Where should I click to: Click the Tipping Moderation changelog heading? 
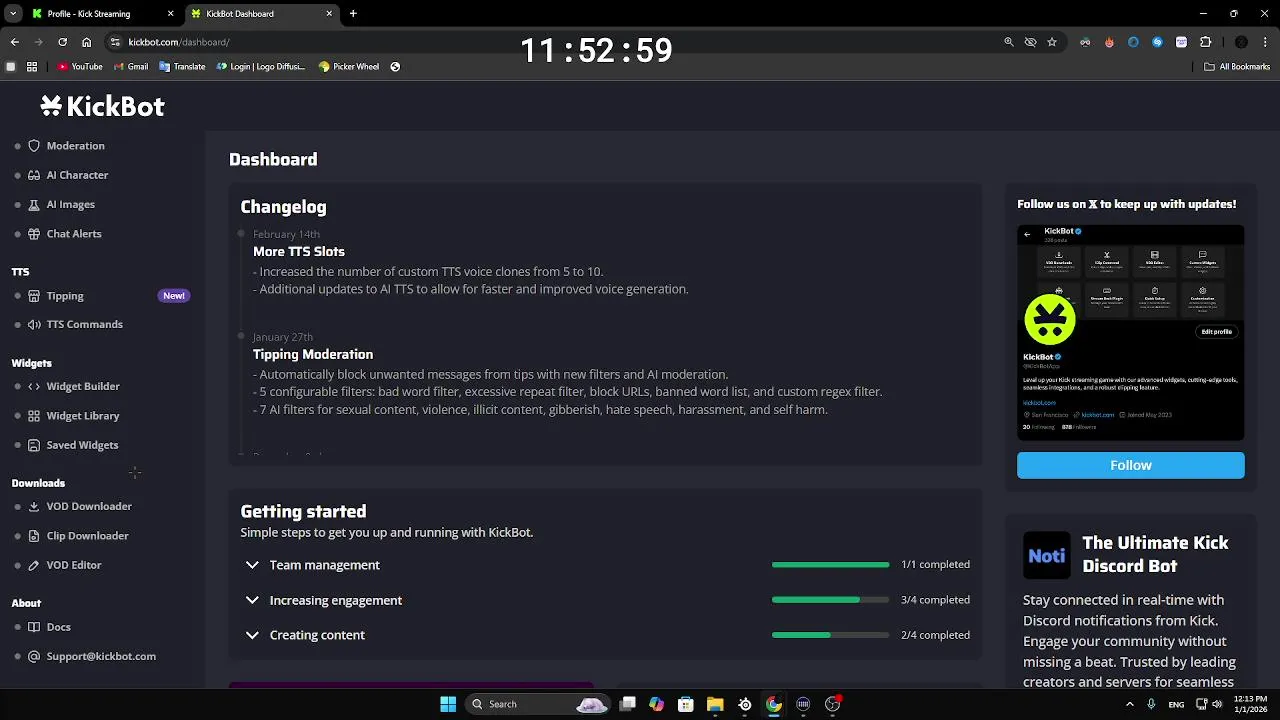coord(313,354)
